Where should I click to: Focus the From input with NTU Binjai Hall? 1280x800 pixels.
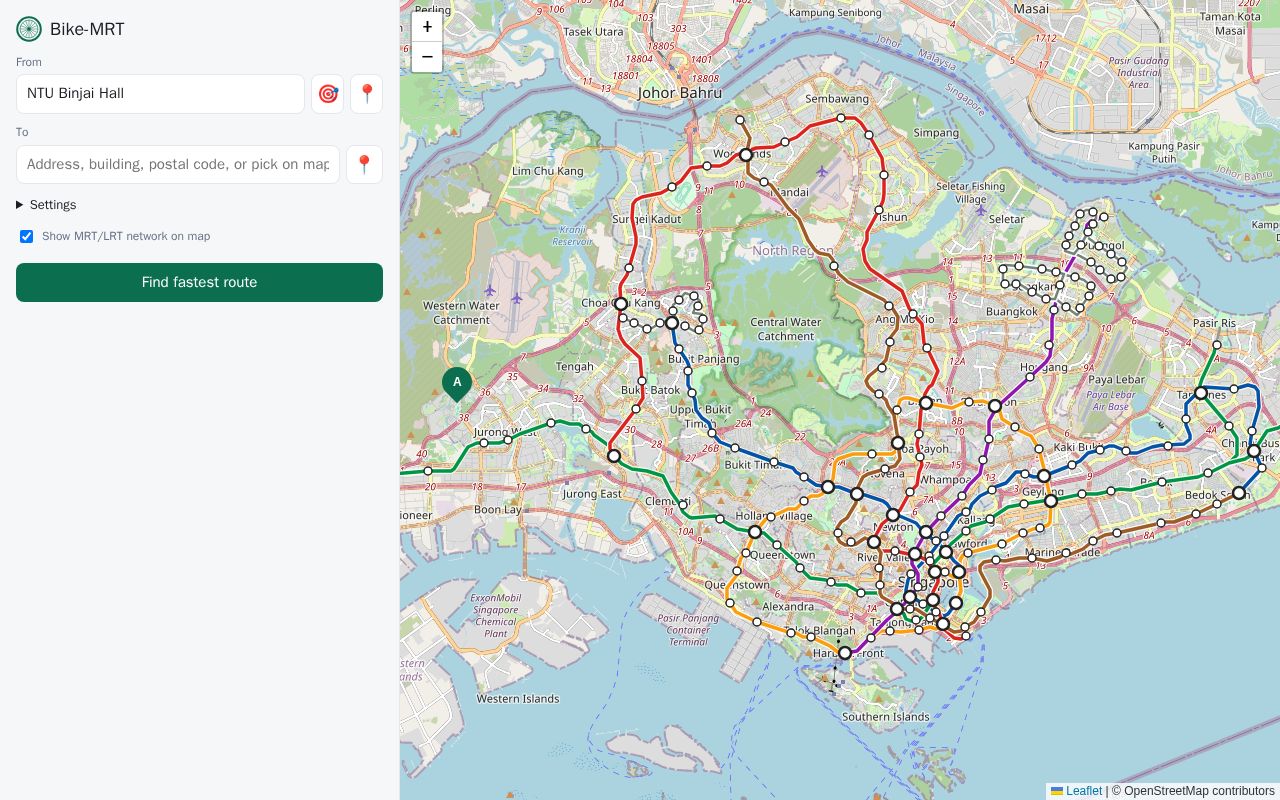click(x=160, y=94)
